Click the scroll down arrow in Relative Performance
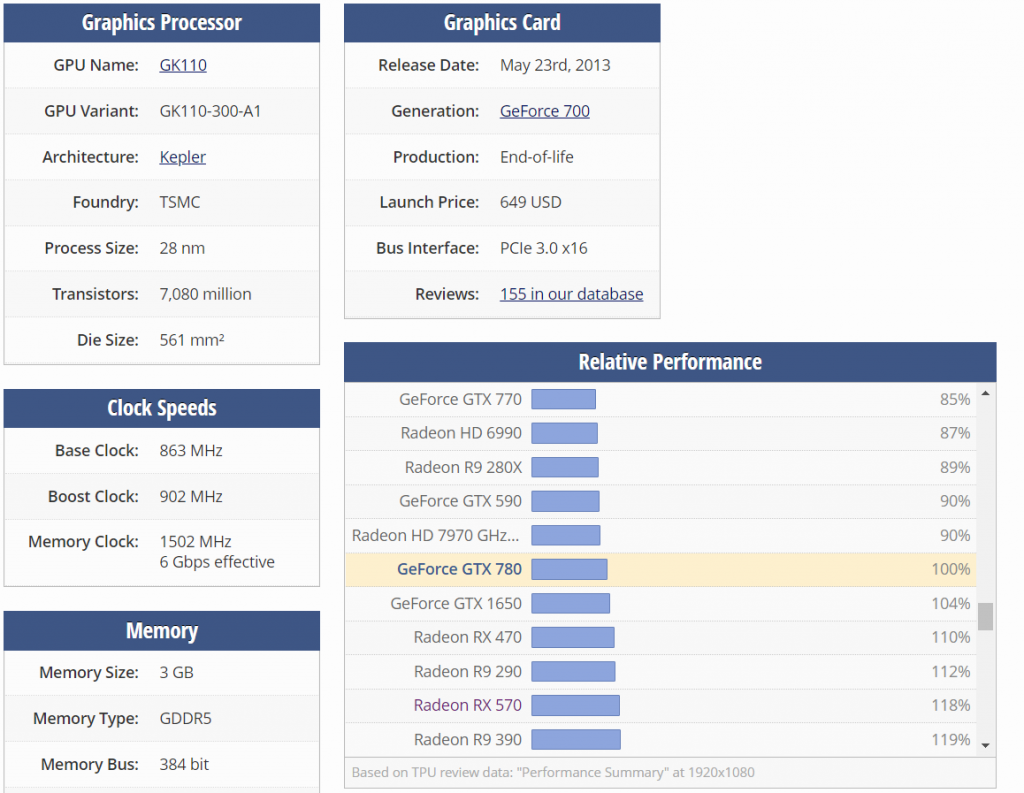The width and height of the screenshot is (1024, 793). click(x=985, y=744)
